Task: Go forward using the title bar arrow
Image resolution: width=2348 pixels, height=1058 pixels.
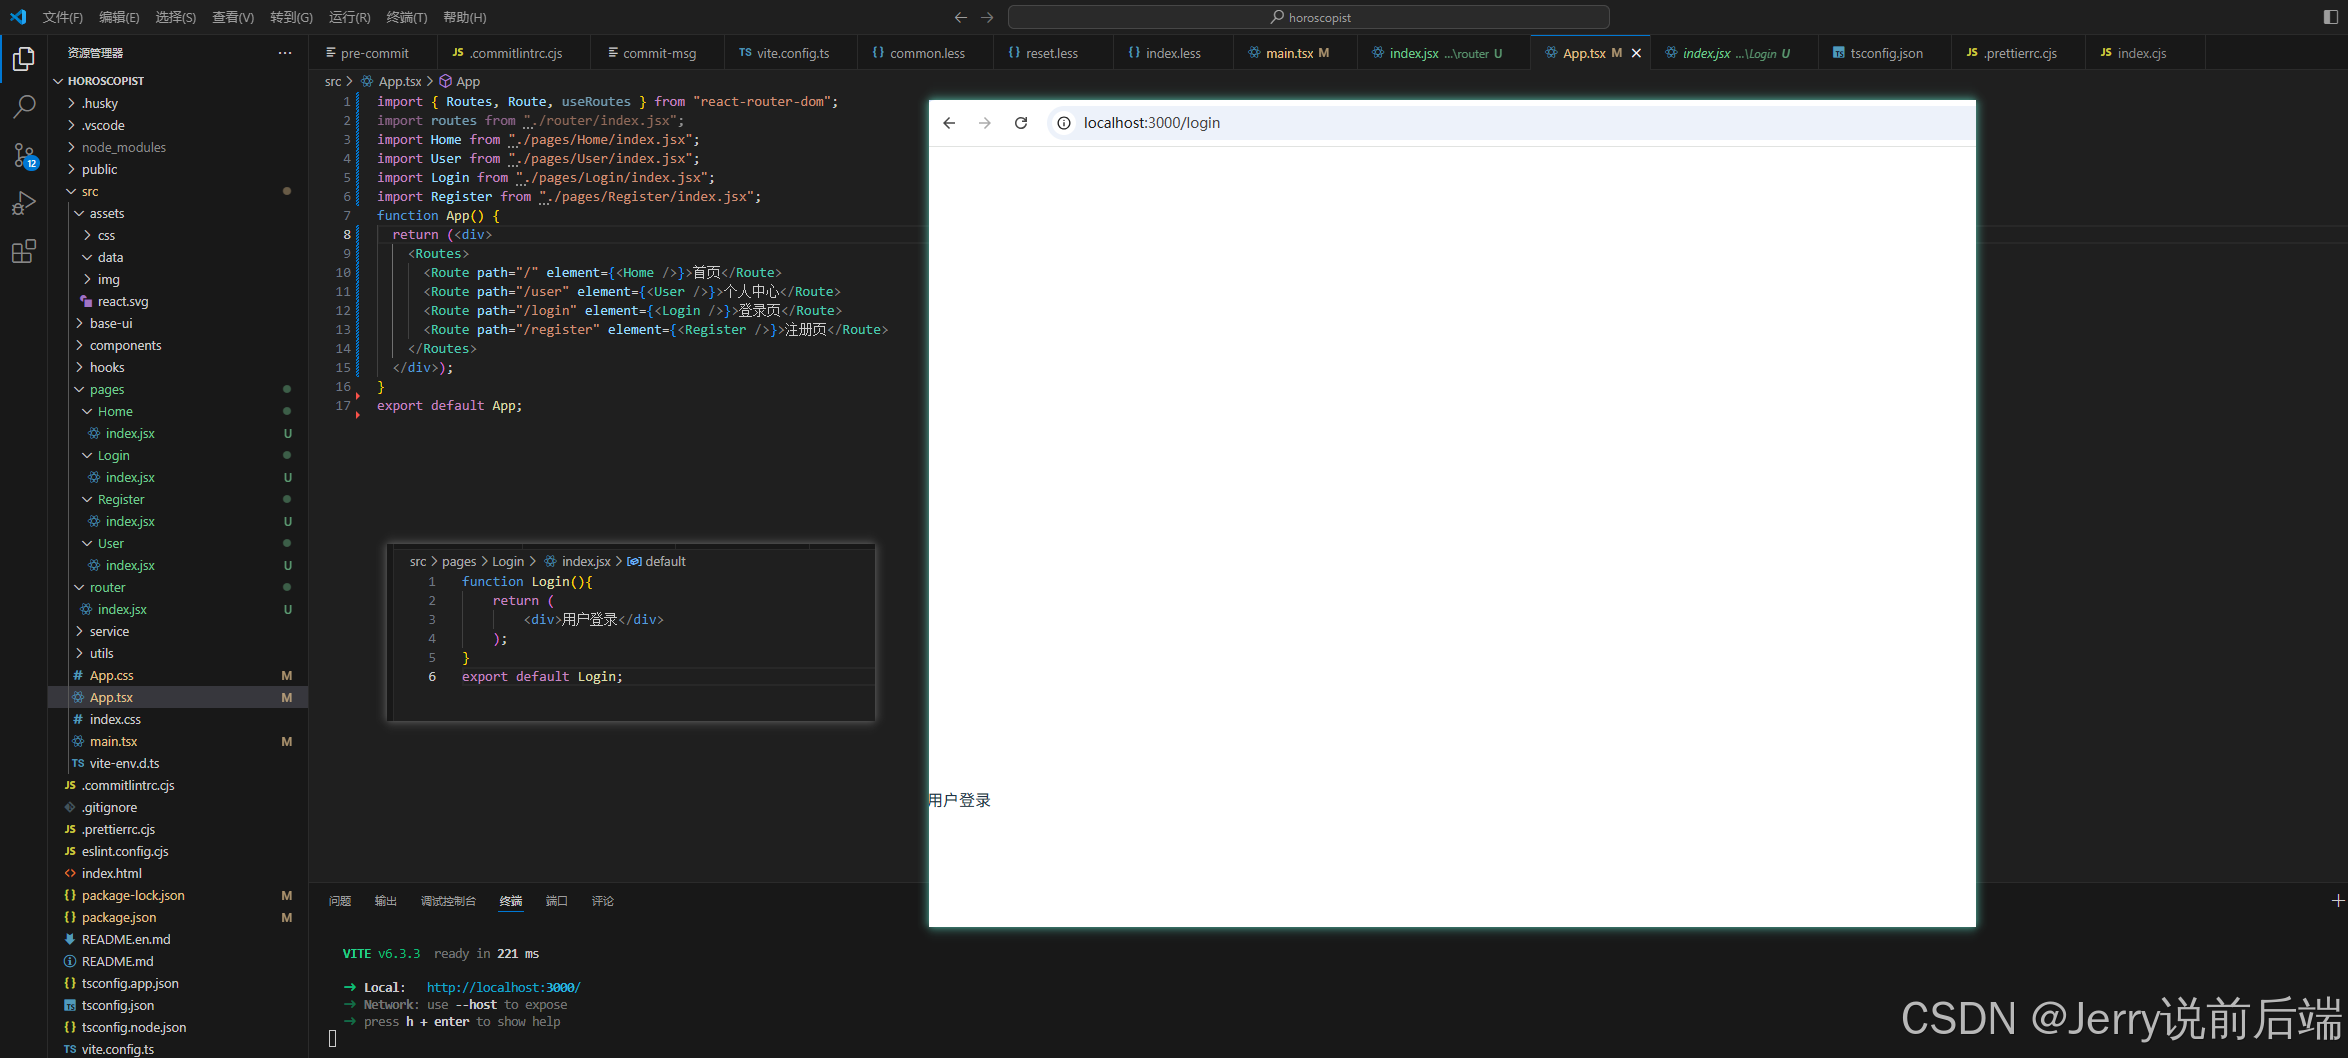Action: coord(987,17)
